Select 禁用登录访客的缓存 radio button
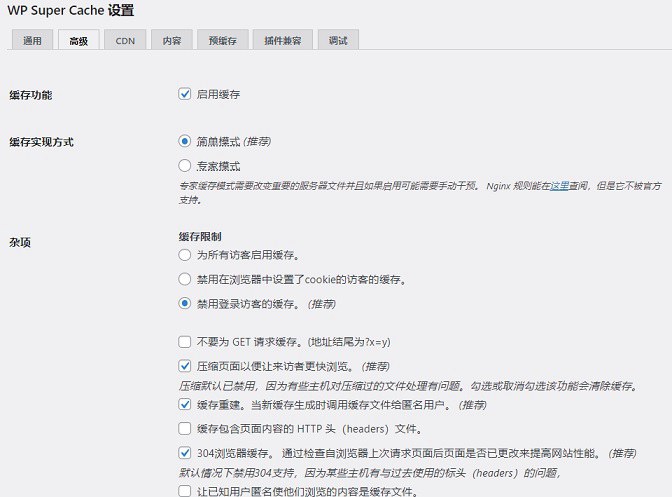This screenshot has width=672, height=497. click(184, 303)
